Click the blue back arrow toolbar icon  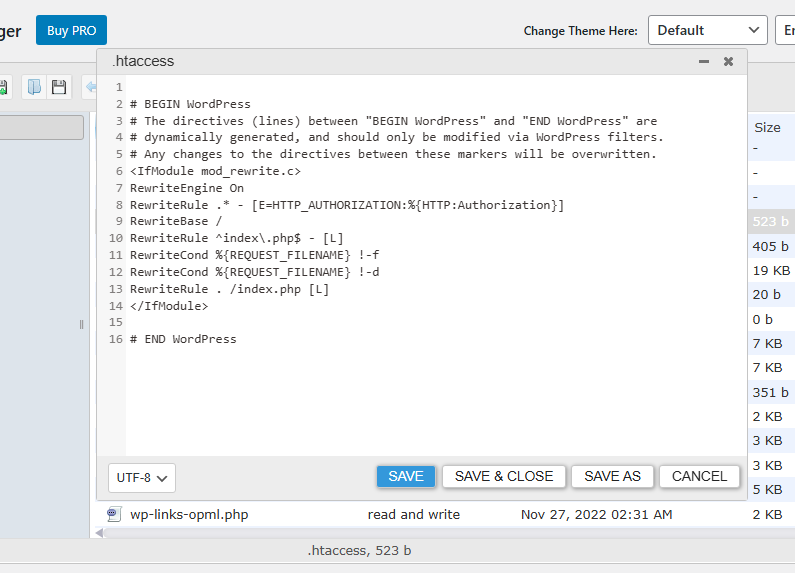91,87
